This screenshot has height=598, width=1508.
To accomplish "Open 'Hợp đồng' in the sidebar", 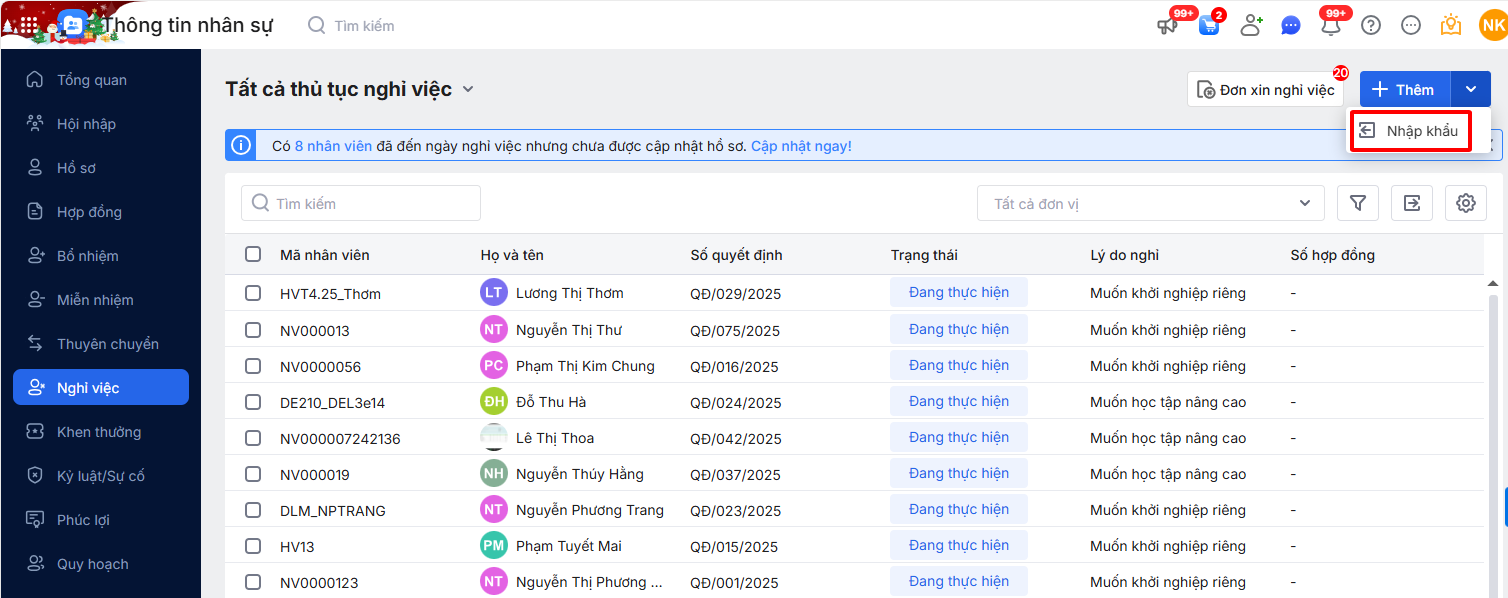I will tap(89, 212).
